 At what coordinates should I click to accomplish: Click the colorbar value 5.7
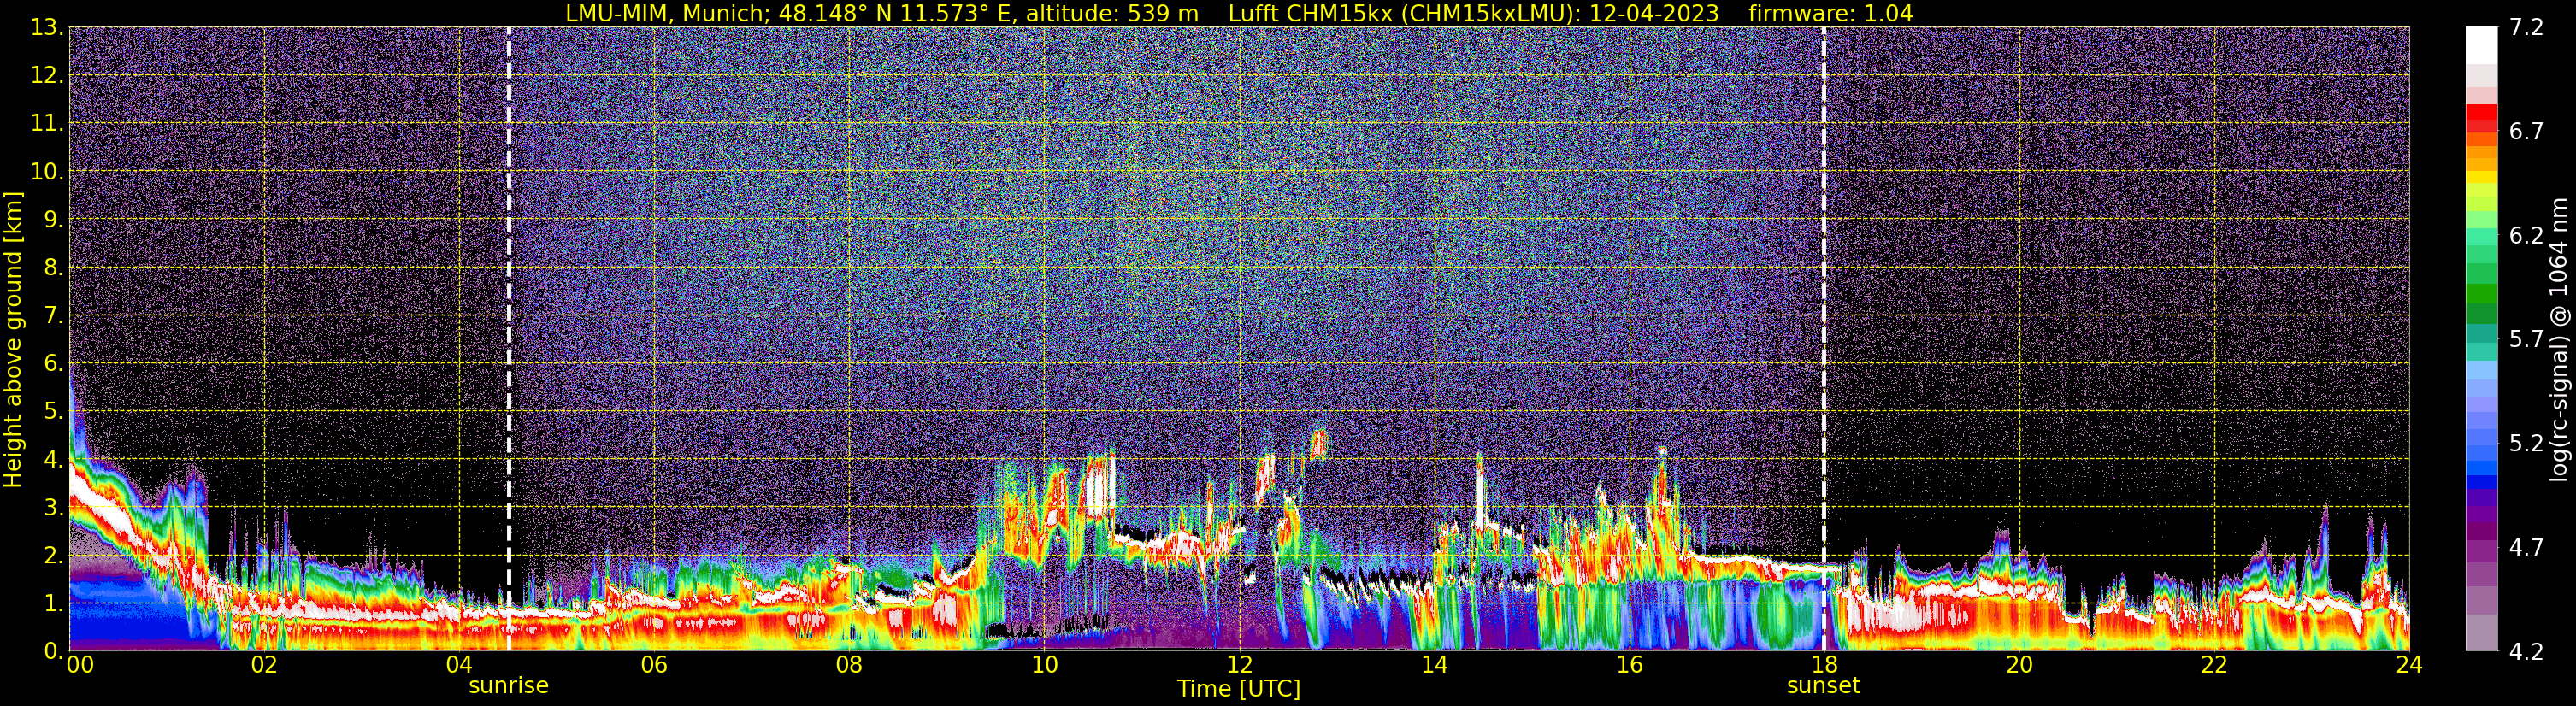point(2526,340)
